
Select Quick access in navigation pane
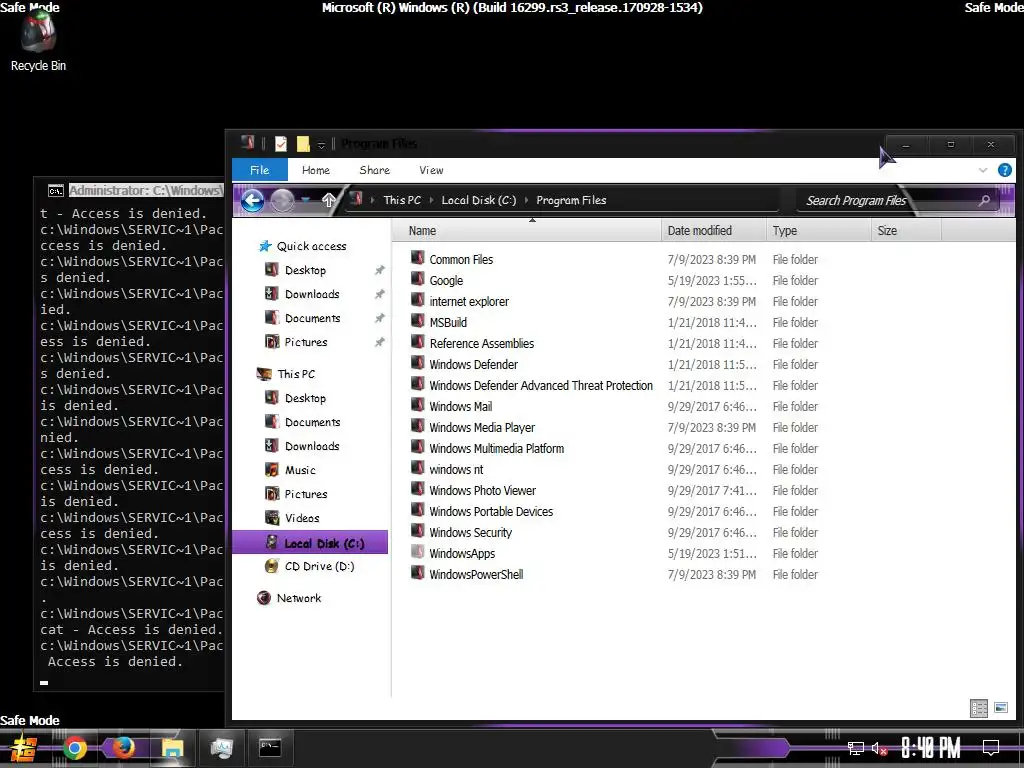point(302,246)
